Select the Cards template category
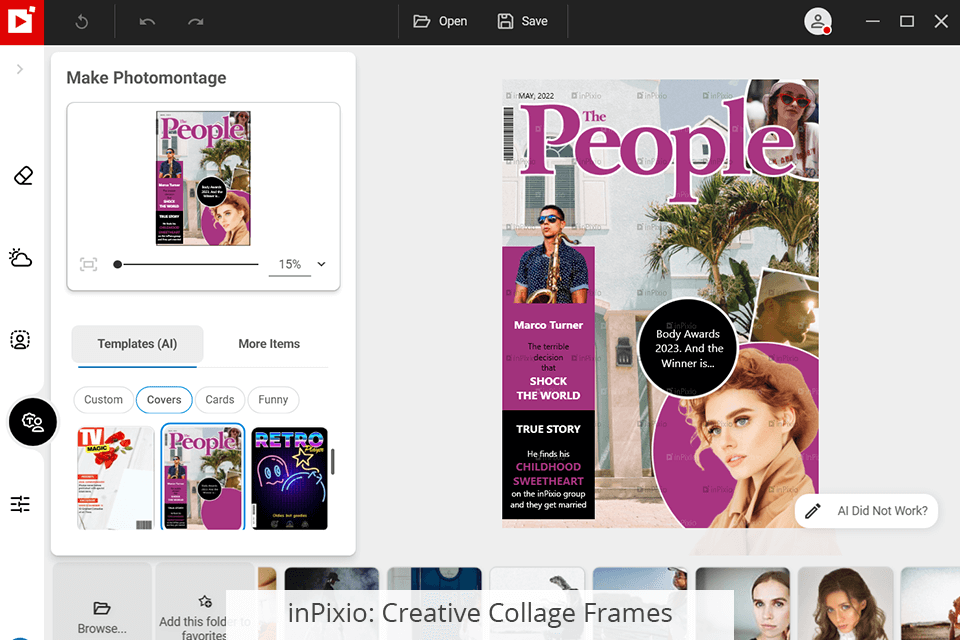960x640 pixels. pos(220,400)
